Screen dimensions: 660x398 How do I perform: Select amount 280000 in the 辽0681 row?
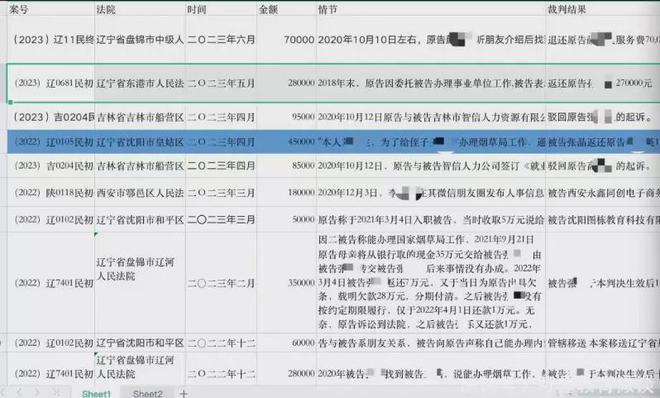pyautogui.click(x=287, y=83)
